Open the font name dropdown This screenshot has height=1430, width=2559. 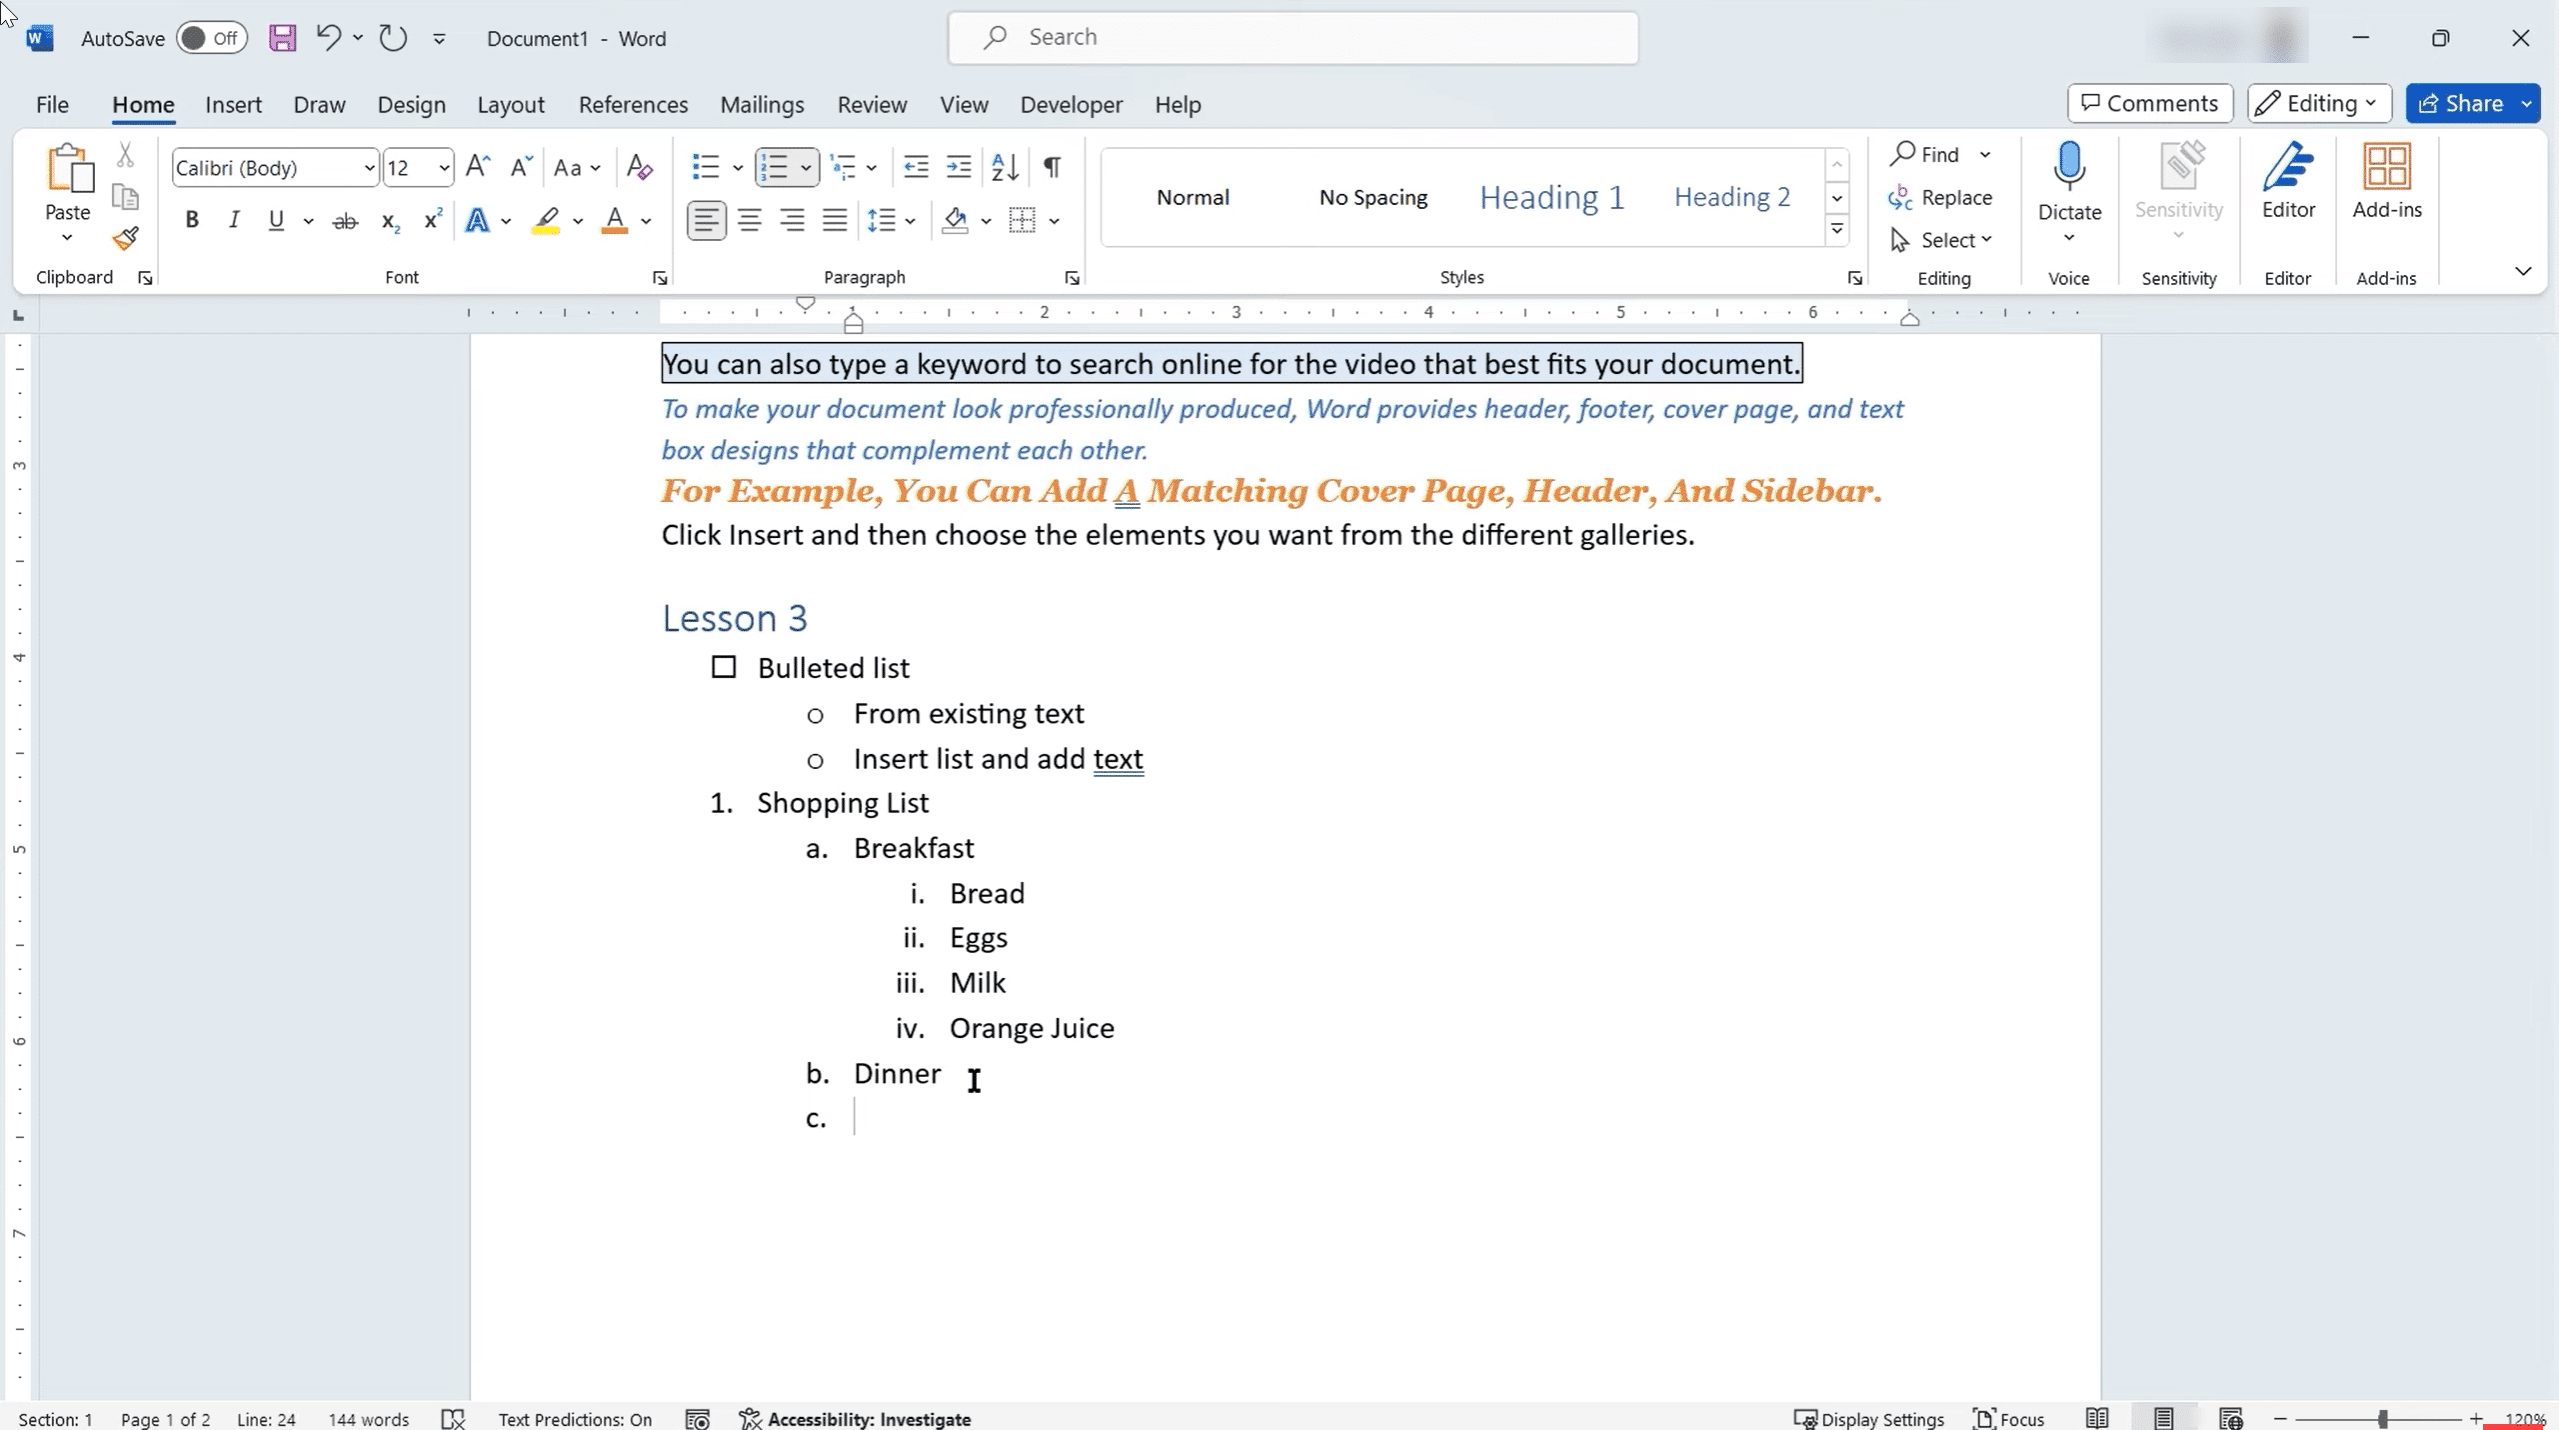pos(369,168)
